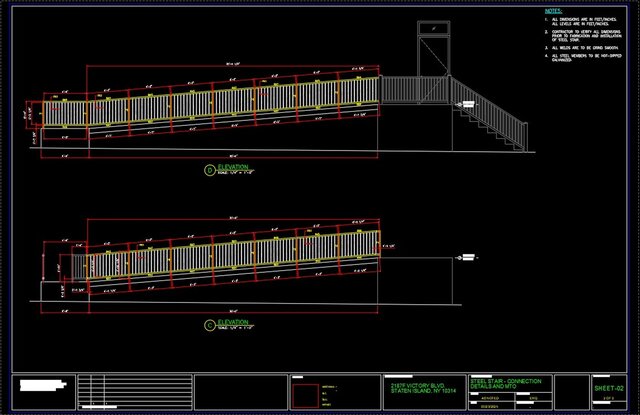Image resolution: width=640 pixels, height=415 pixels.
Task: Click the NOTES: heading text
Action: tap(553, 12)
